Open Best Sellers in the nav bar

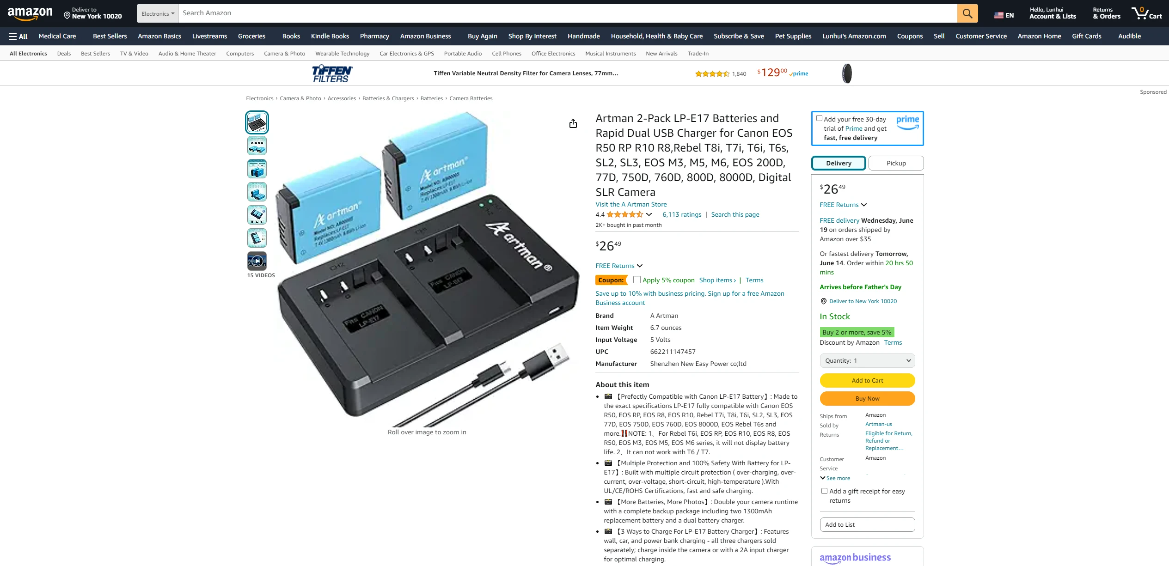(x=110, y=36)
